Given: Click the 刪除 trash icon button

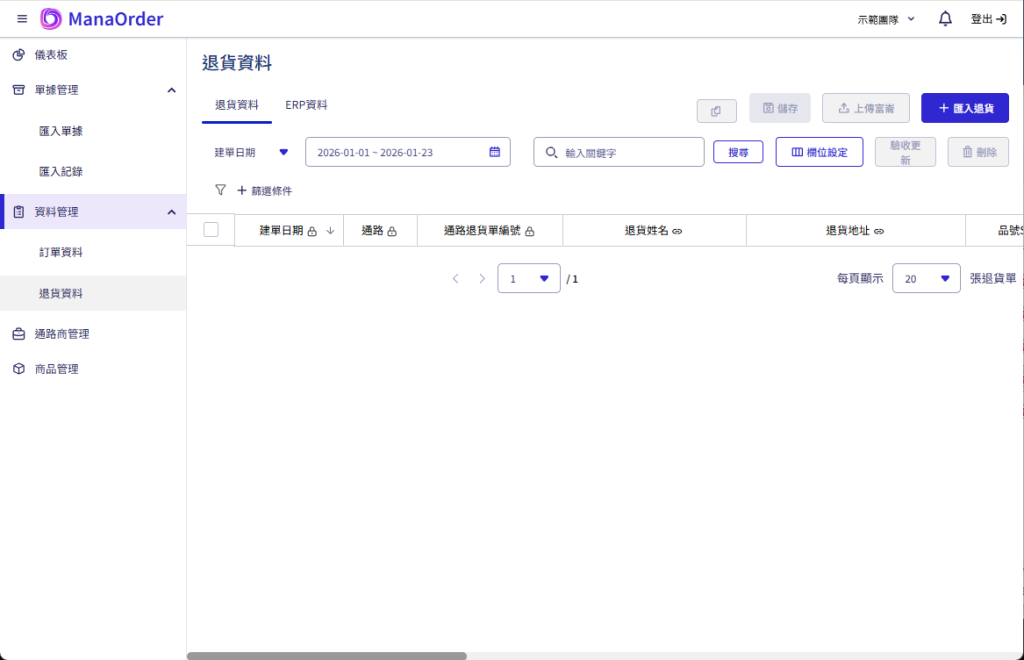Looking at the screenshot, I should (x=977, y=151).
